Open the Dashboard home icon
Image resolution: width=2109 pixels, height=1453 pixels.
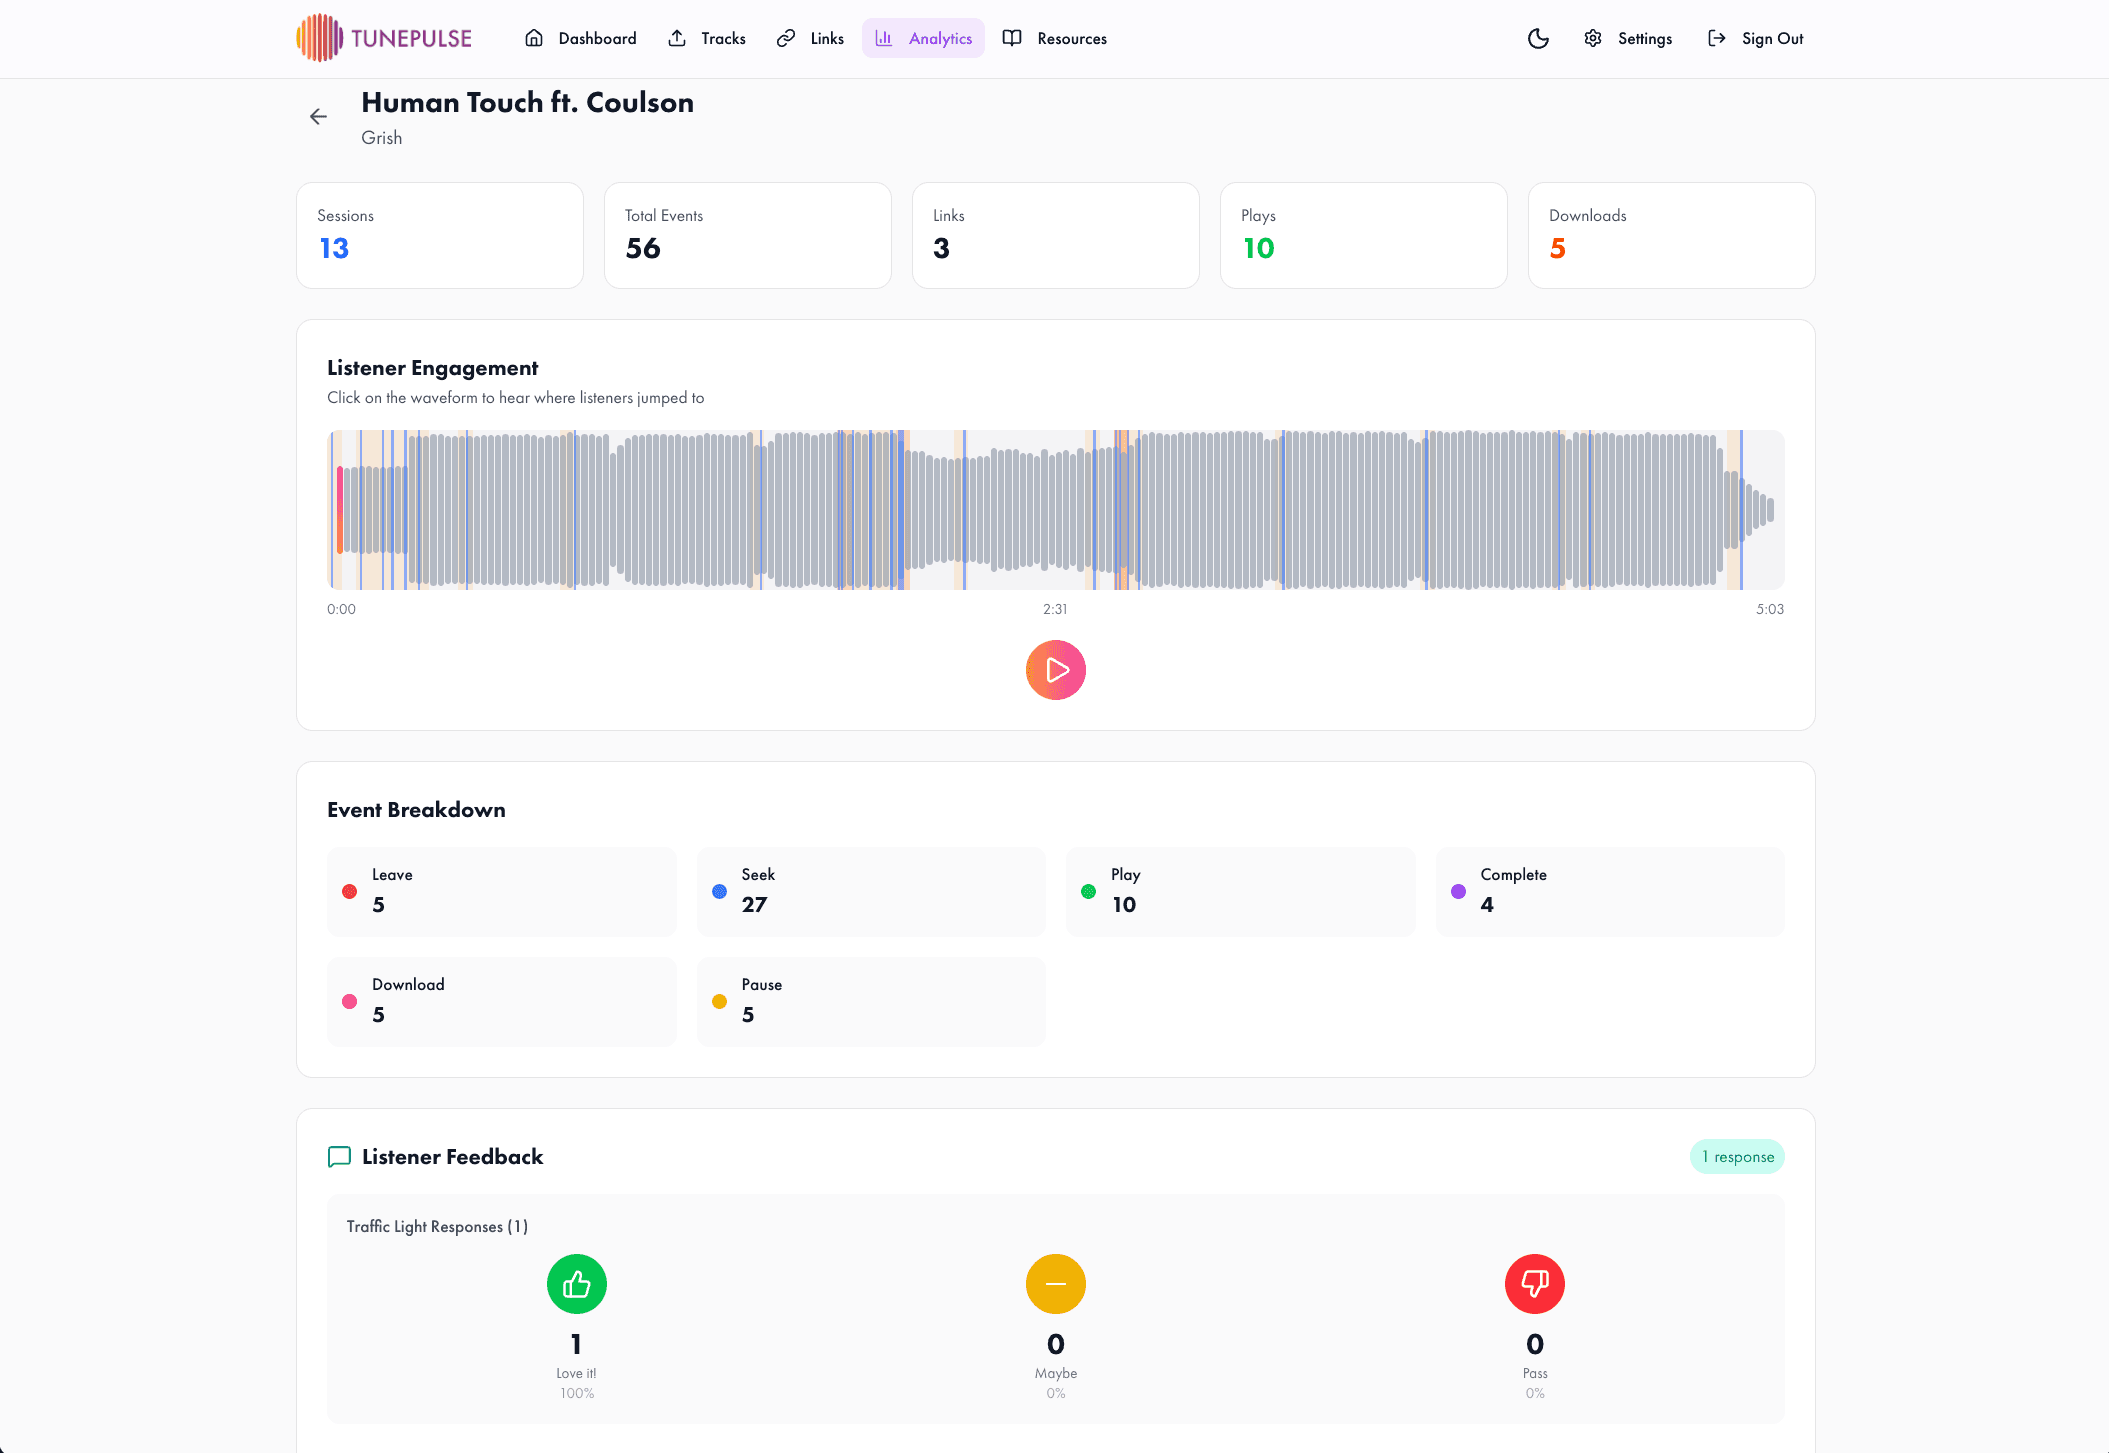535,38
